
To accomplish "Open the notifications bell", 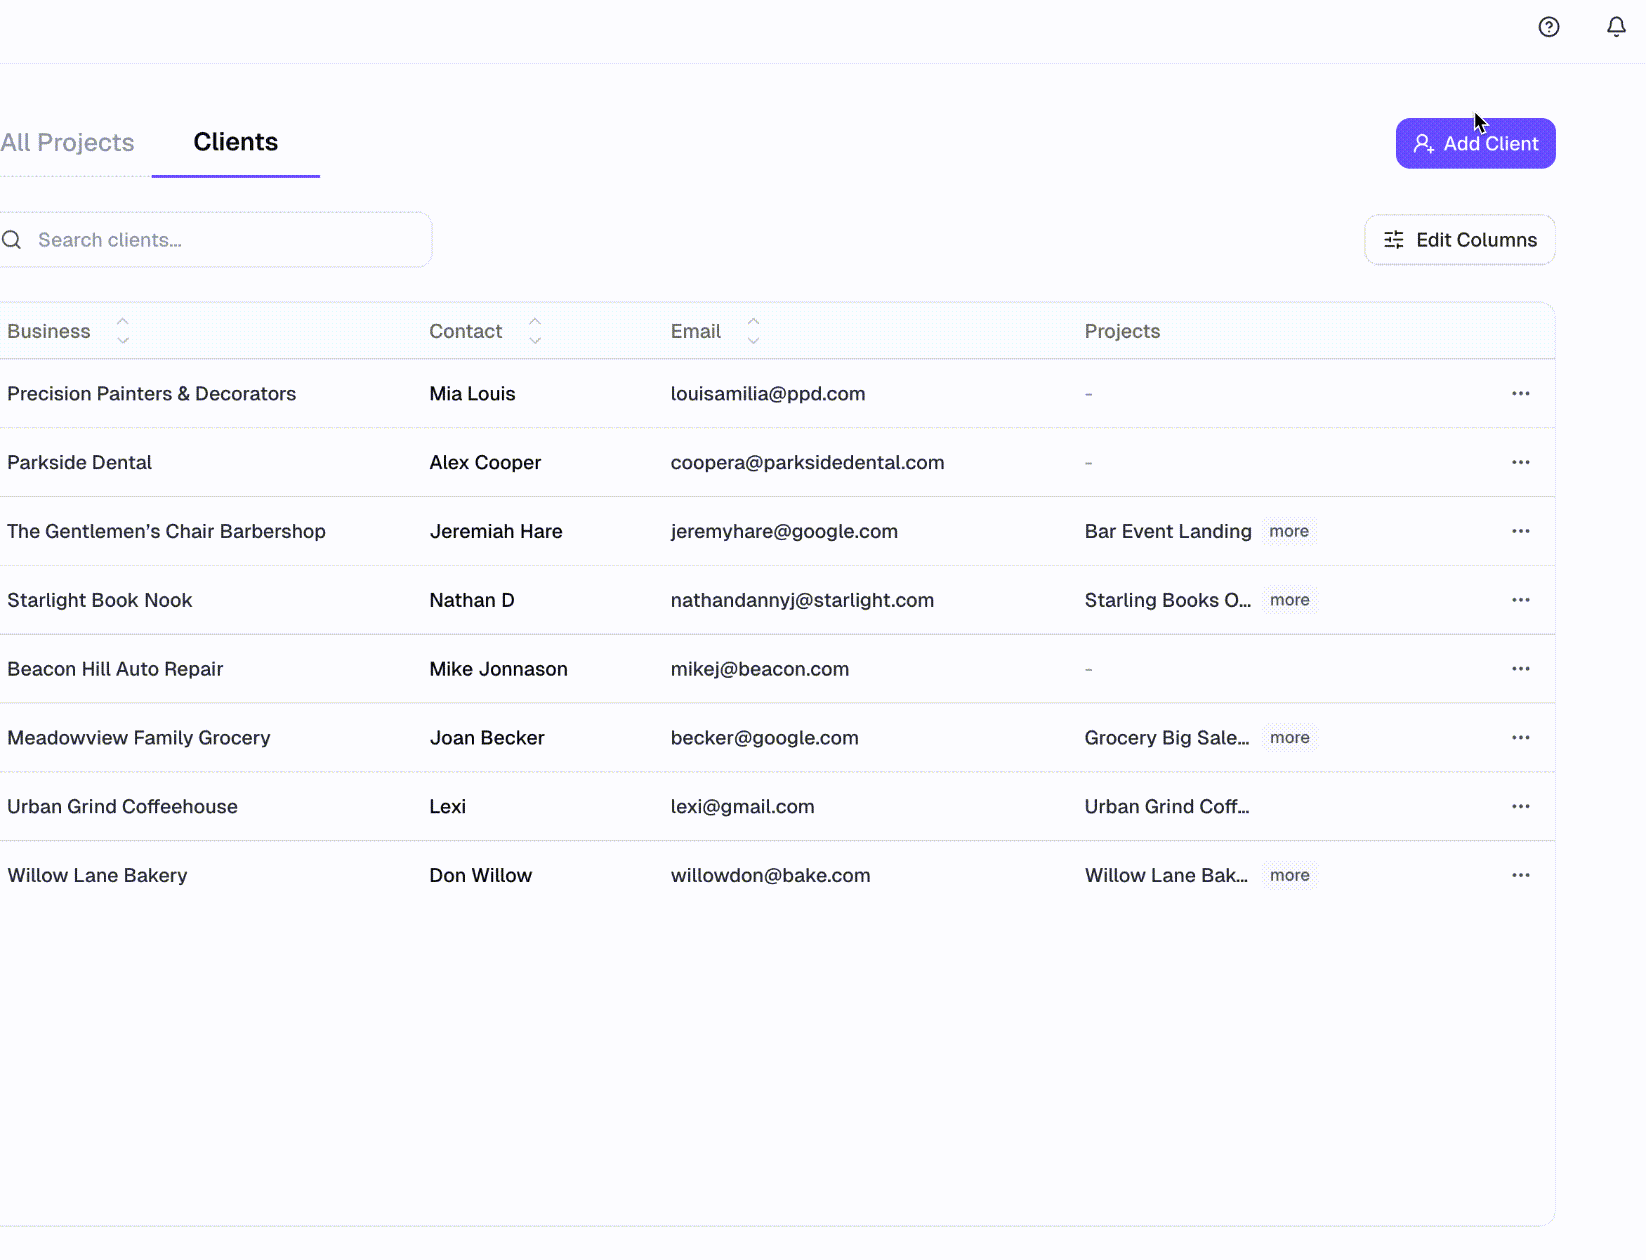I will 1616,27.
